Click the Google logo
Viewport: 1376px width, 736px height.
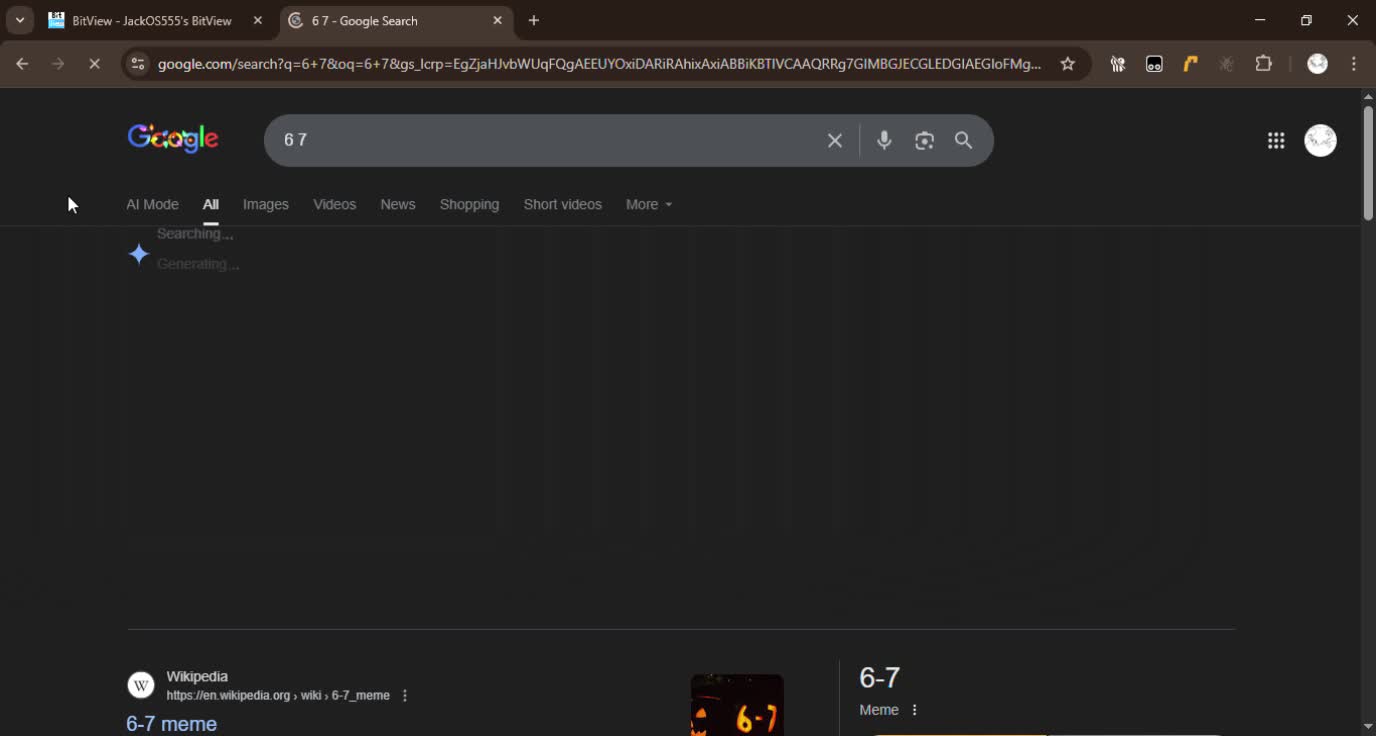point(172,138)
